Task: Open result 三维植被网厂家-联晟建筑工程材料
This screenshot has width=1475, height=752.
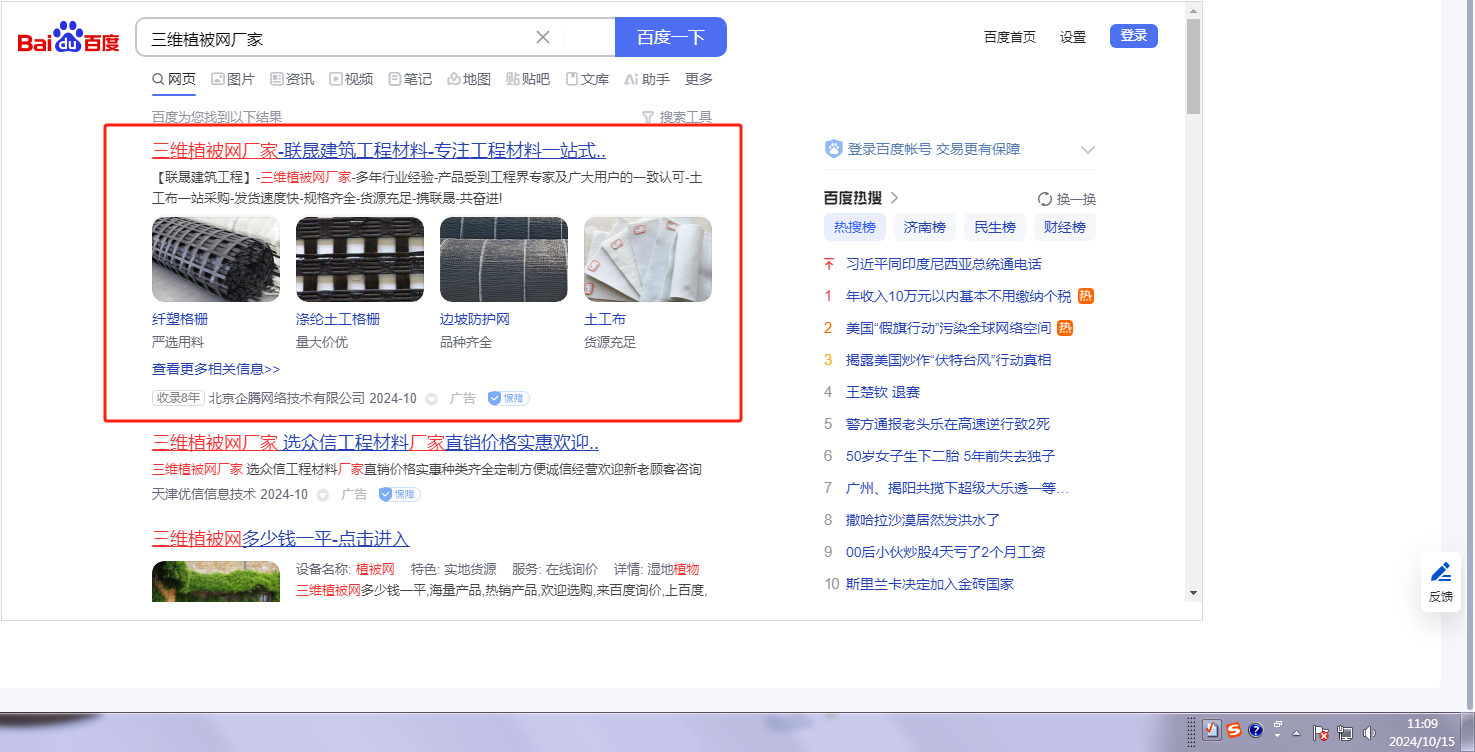Action: 379,151
